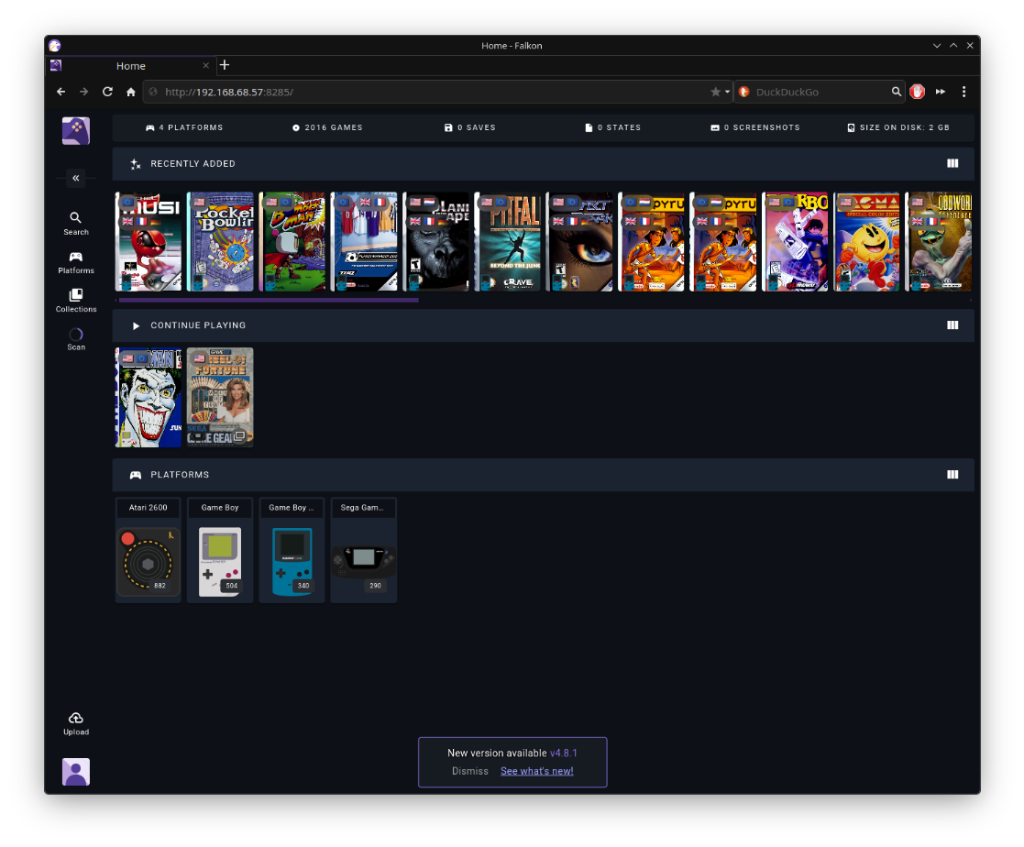Open Platforms from the sidebar
The height and width of the screenshot is (847, 1024).
(x=76, y=263)
